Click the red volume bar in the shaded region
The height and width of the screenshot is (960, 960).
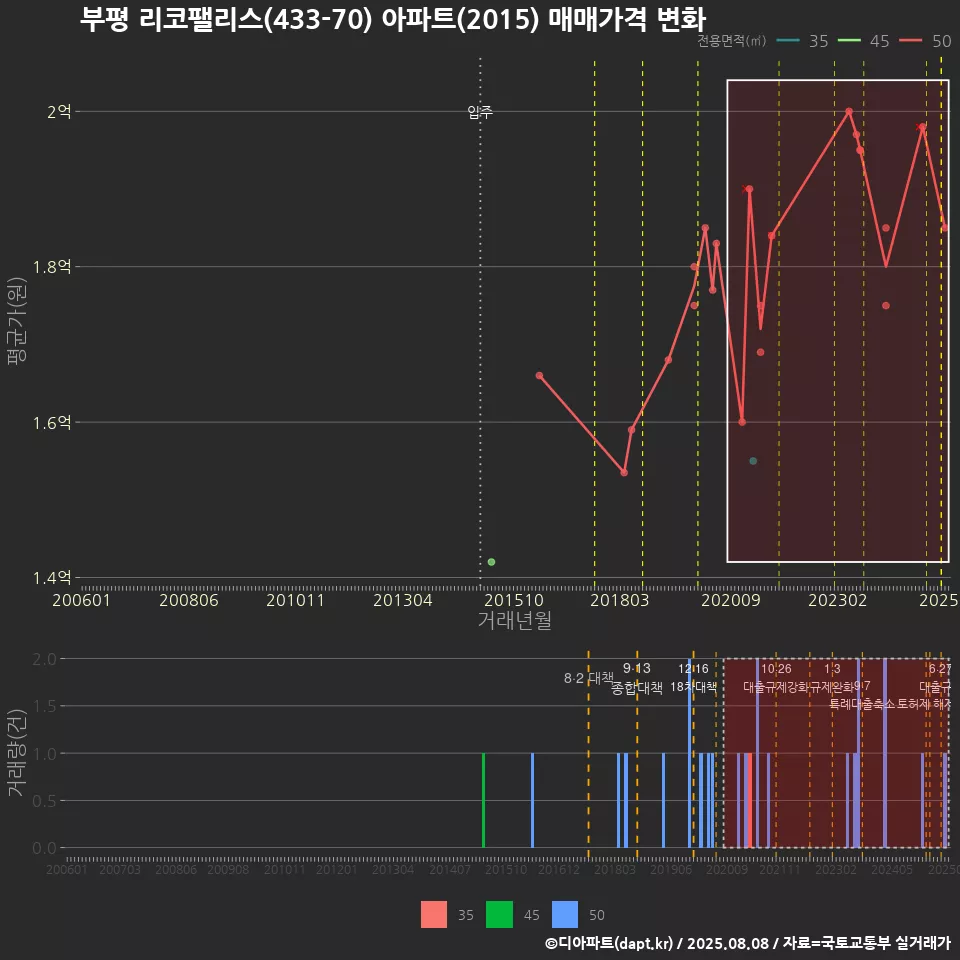pyautogui.click(x=749, y=800)
